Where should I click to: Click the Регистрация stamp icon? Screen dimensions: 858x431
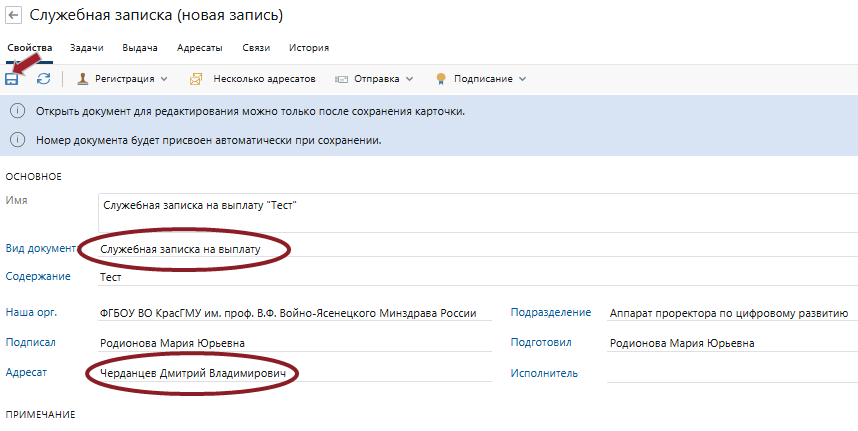tap(82, 79)
